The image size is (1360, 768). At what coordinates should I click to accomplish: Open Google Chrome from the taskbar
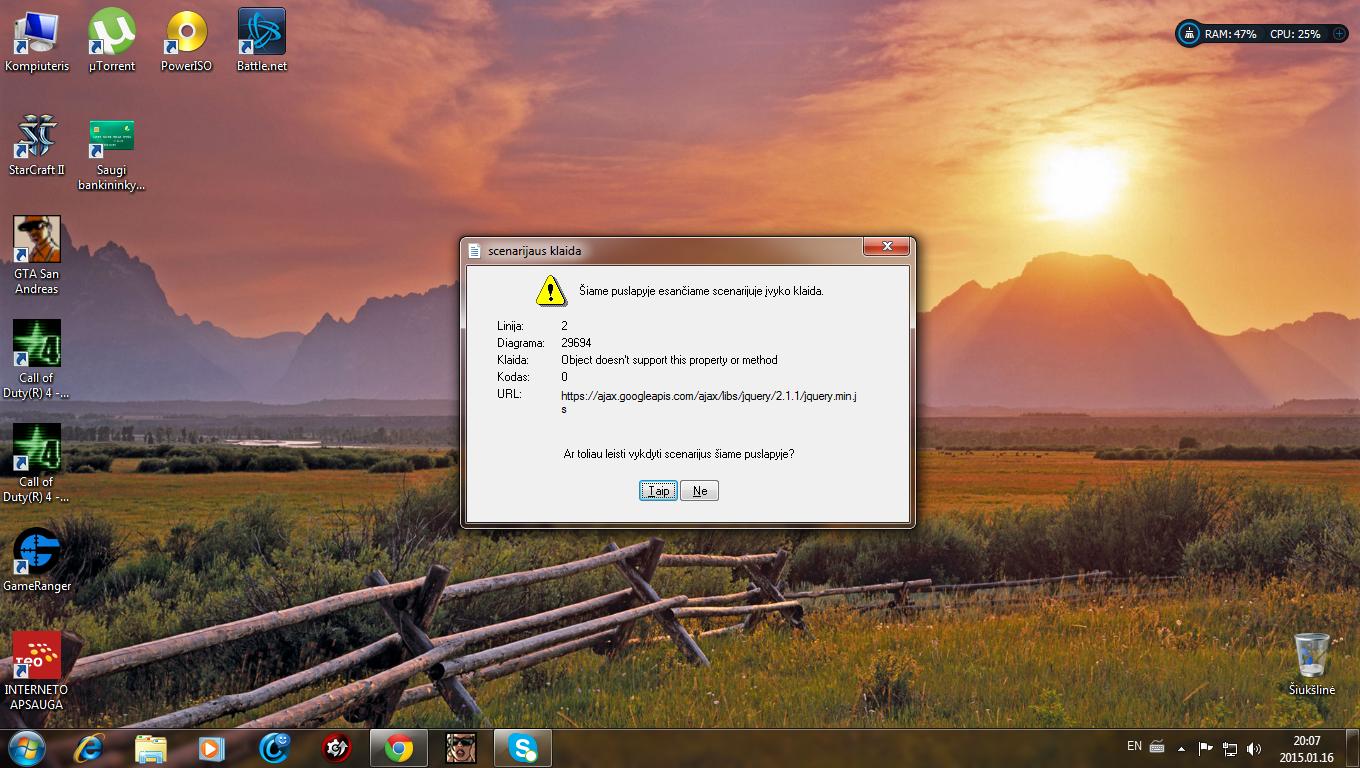point(399,748)
